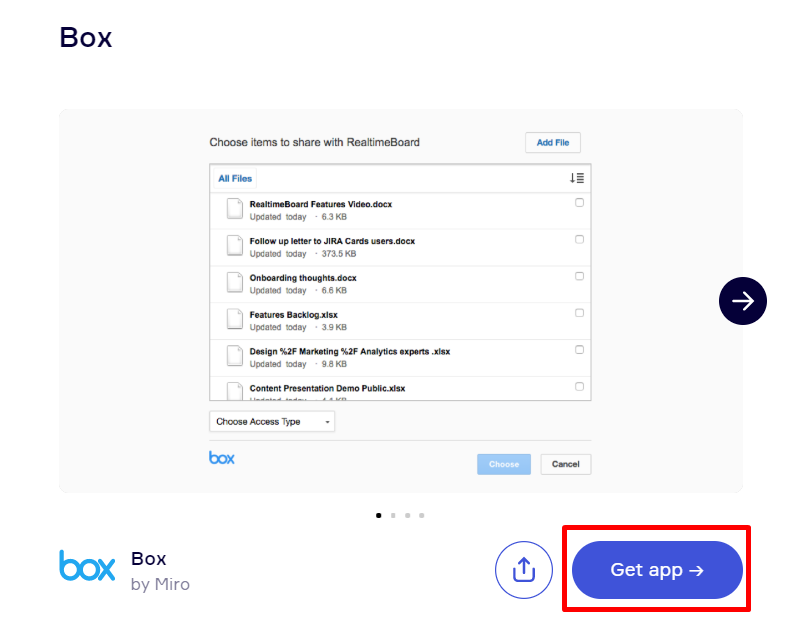804x634 pixels.
Task: Jump to the second carousel dot
Action: 393,515
